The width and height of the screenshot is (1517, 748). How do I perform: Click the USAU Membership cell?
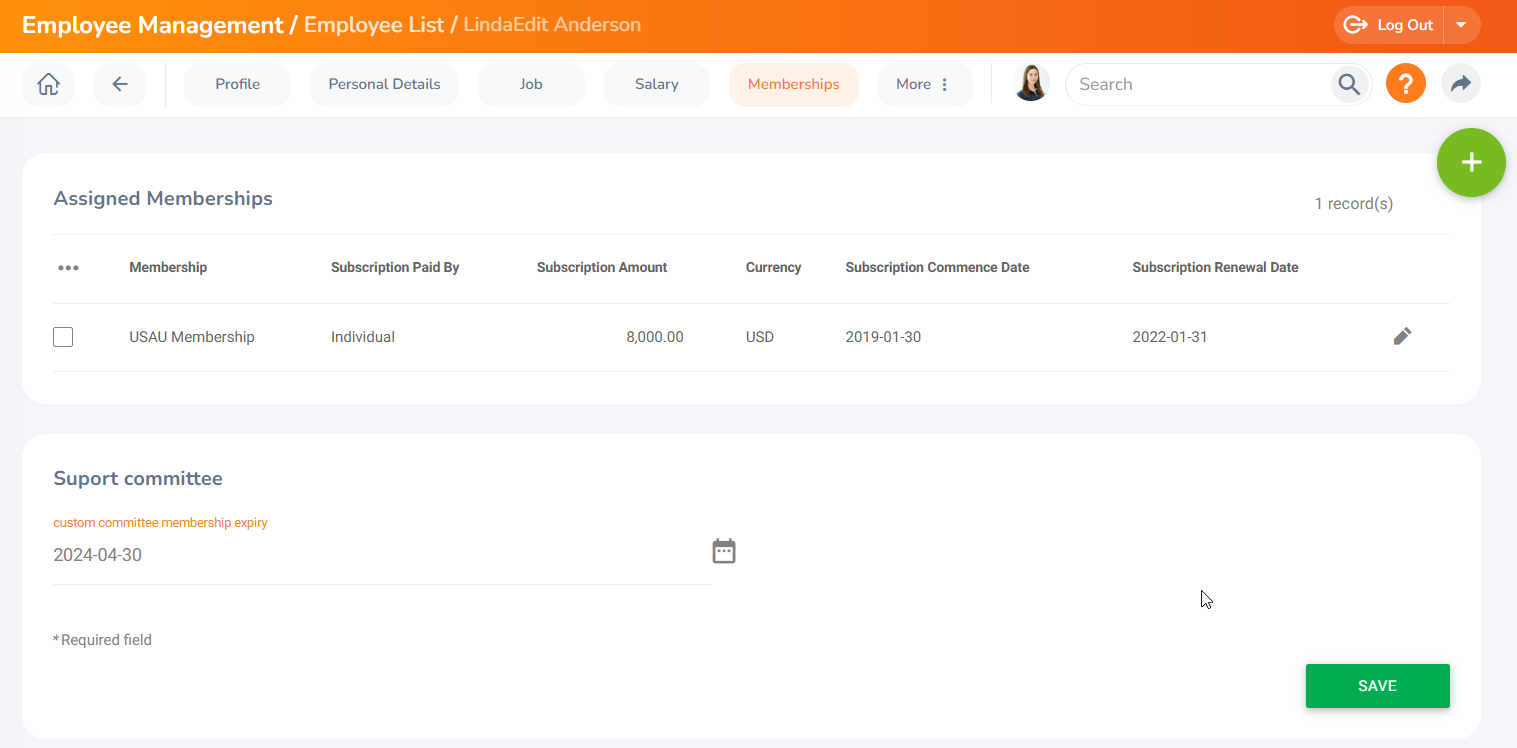[x=192, y=337]
